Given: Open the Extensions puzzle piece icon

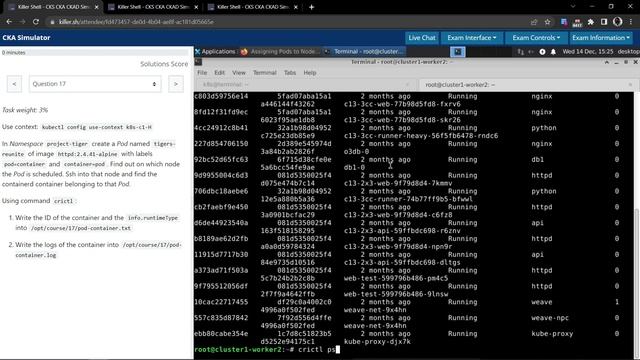Looking at the screenshot, I should pyautogui.click(x=591, y=22).
